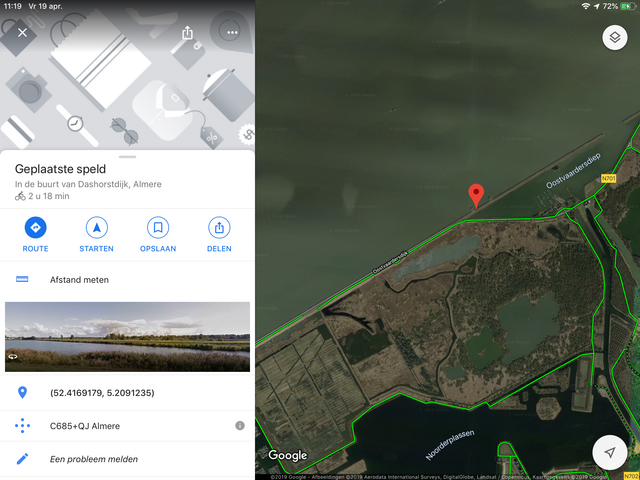
Task: Select Afstand meten option
Action: click(127, 280)
